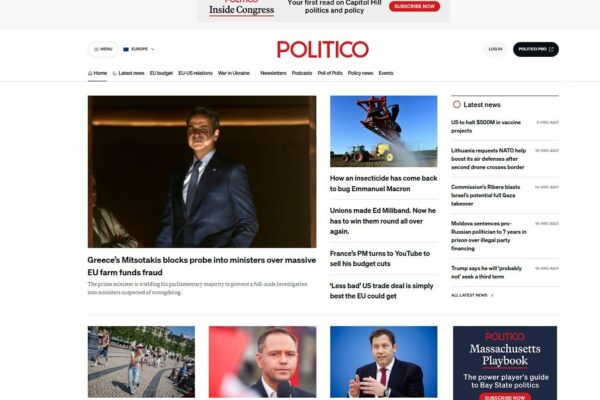Go to War in Ukraine section
This screenshot has height=400, width=600.
point(233,73)
